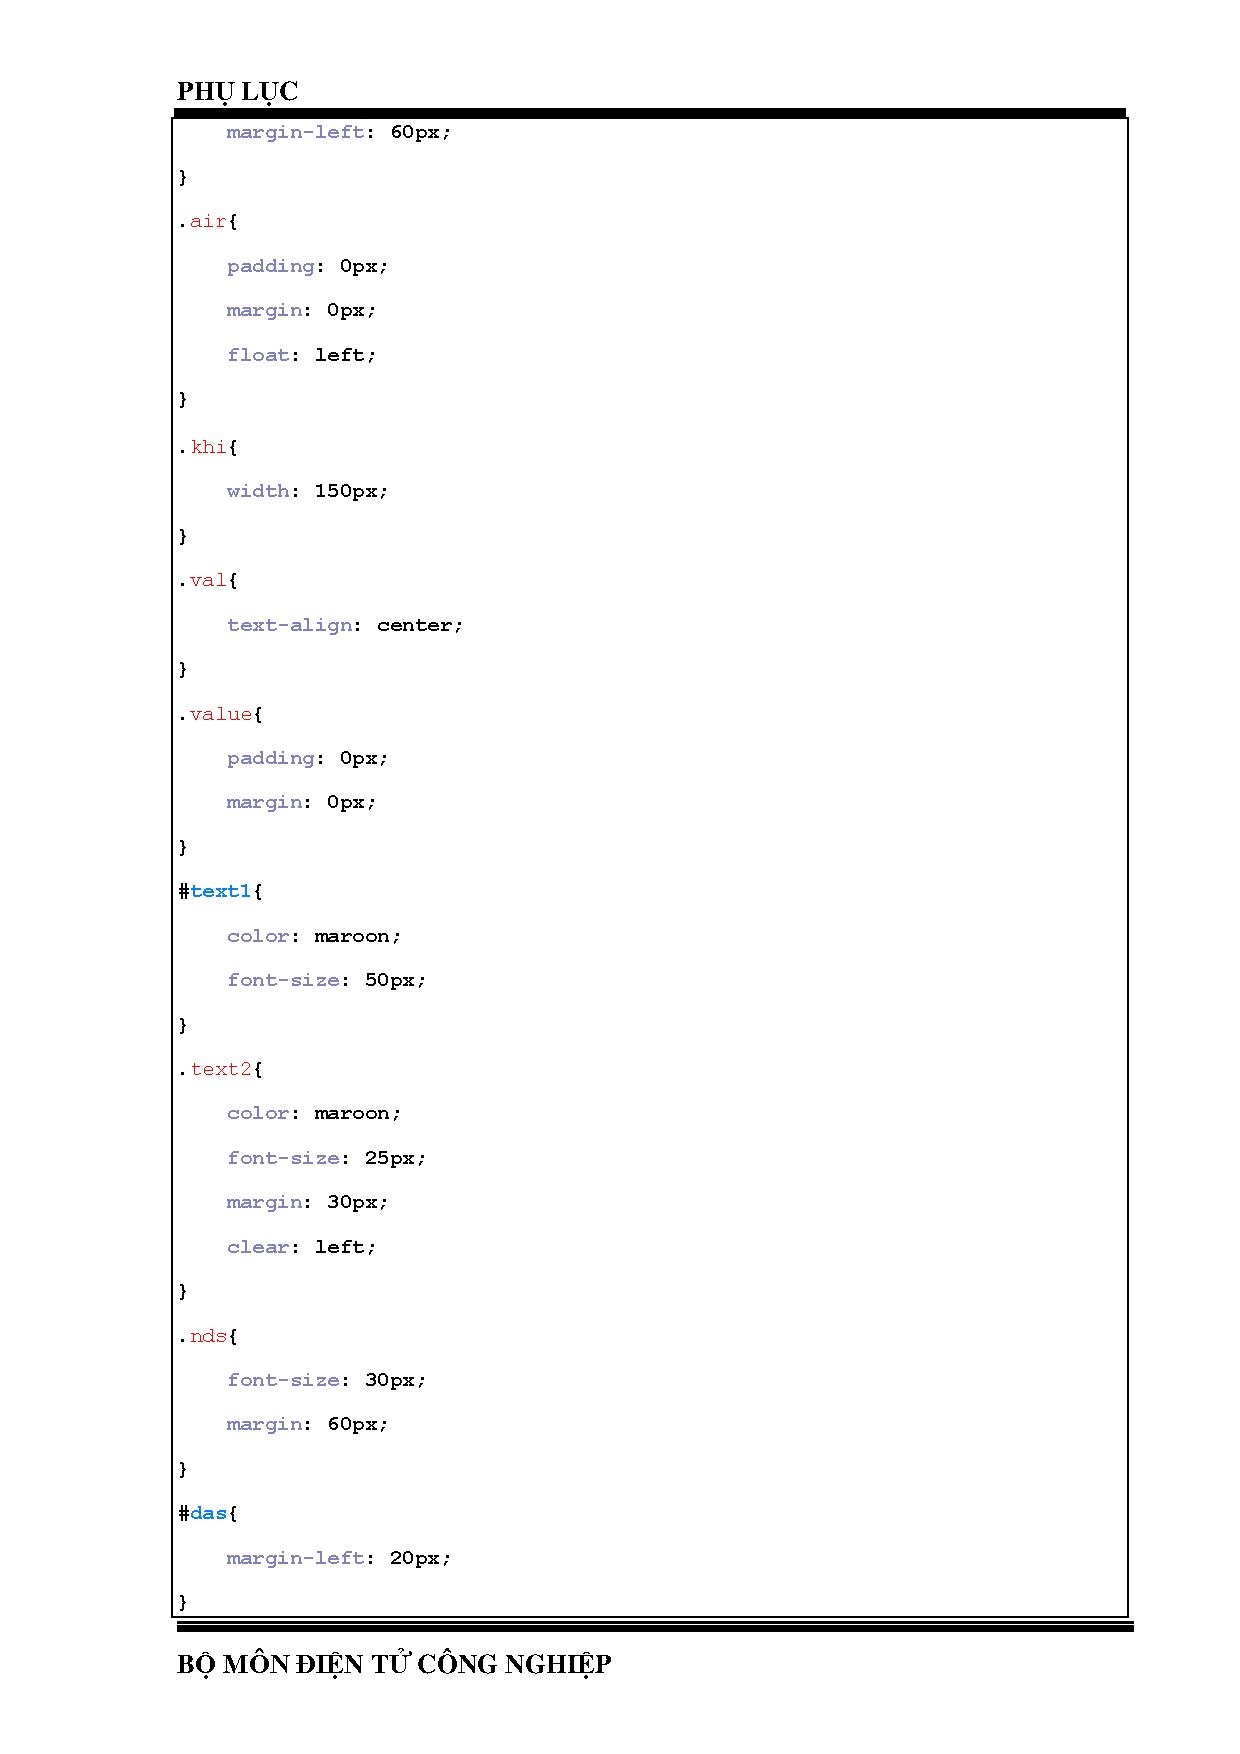Click the PHỤ LỤC page header
This screenshot has width=1240, height=1754.
click(x=237, y=91)
